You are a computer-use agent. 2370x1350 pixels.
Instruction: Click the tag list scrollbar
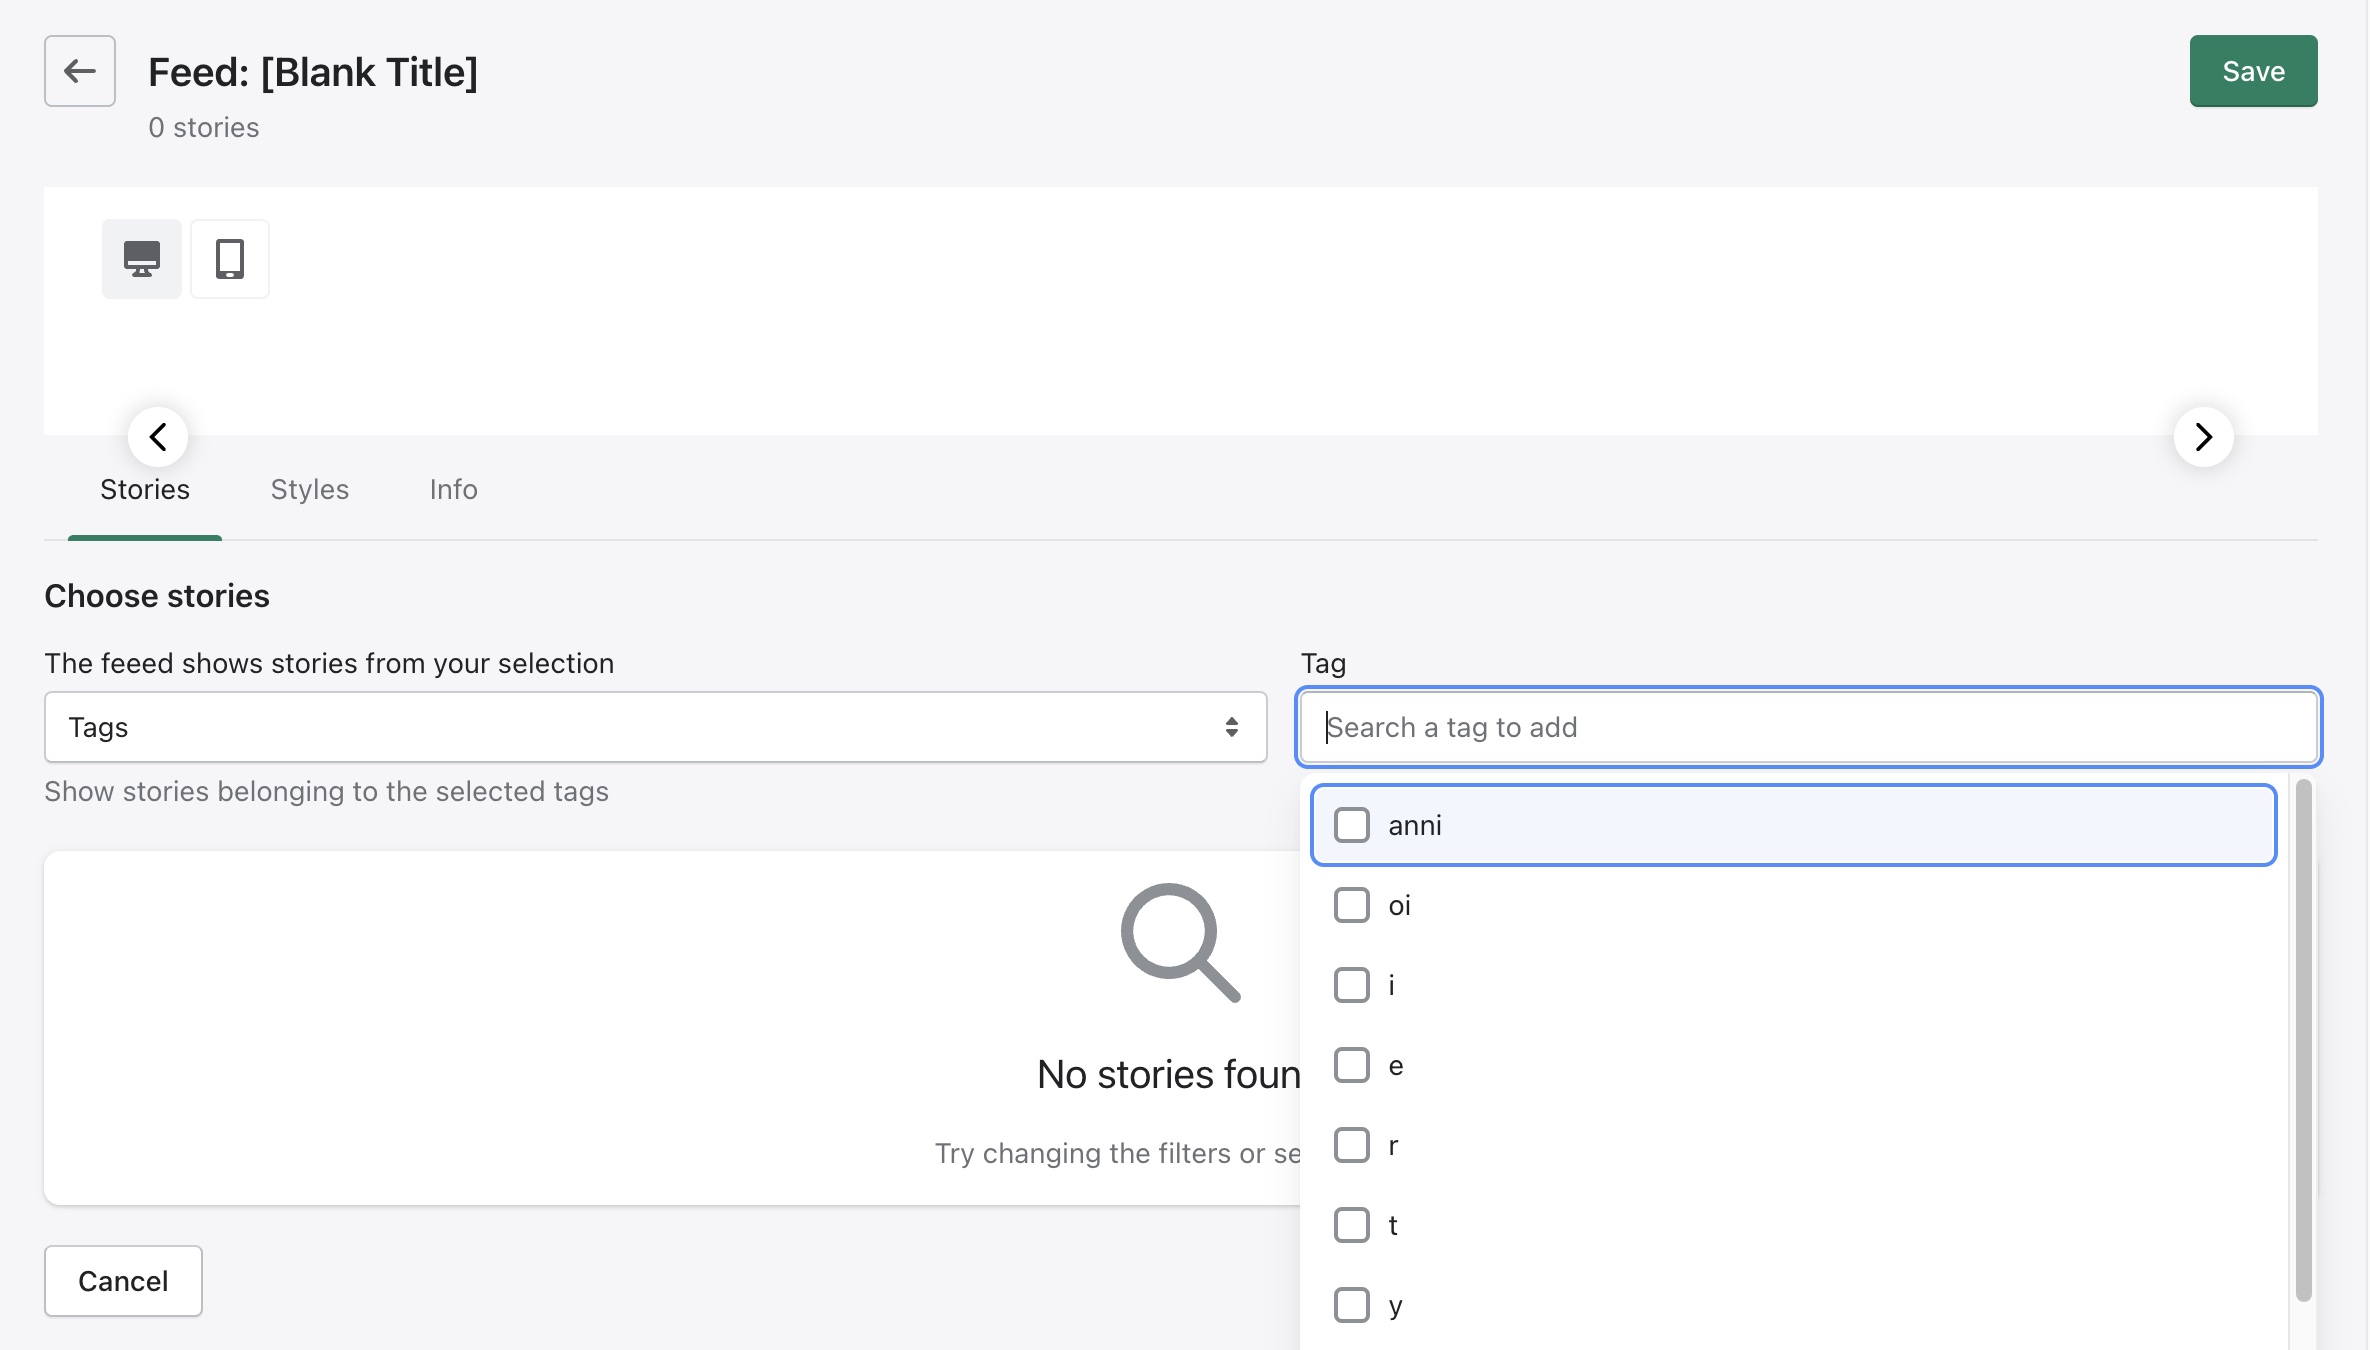click(x=2303, y=1040)
